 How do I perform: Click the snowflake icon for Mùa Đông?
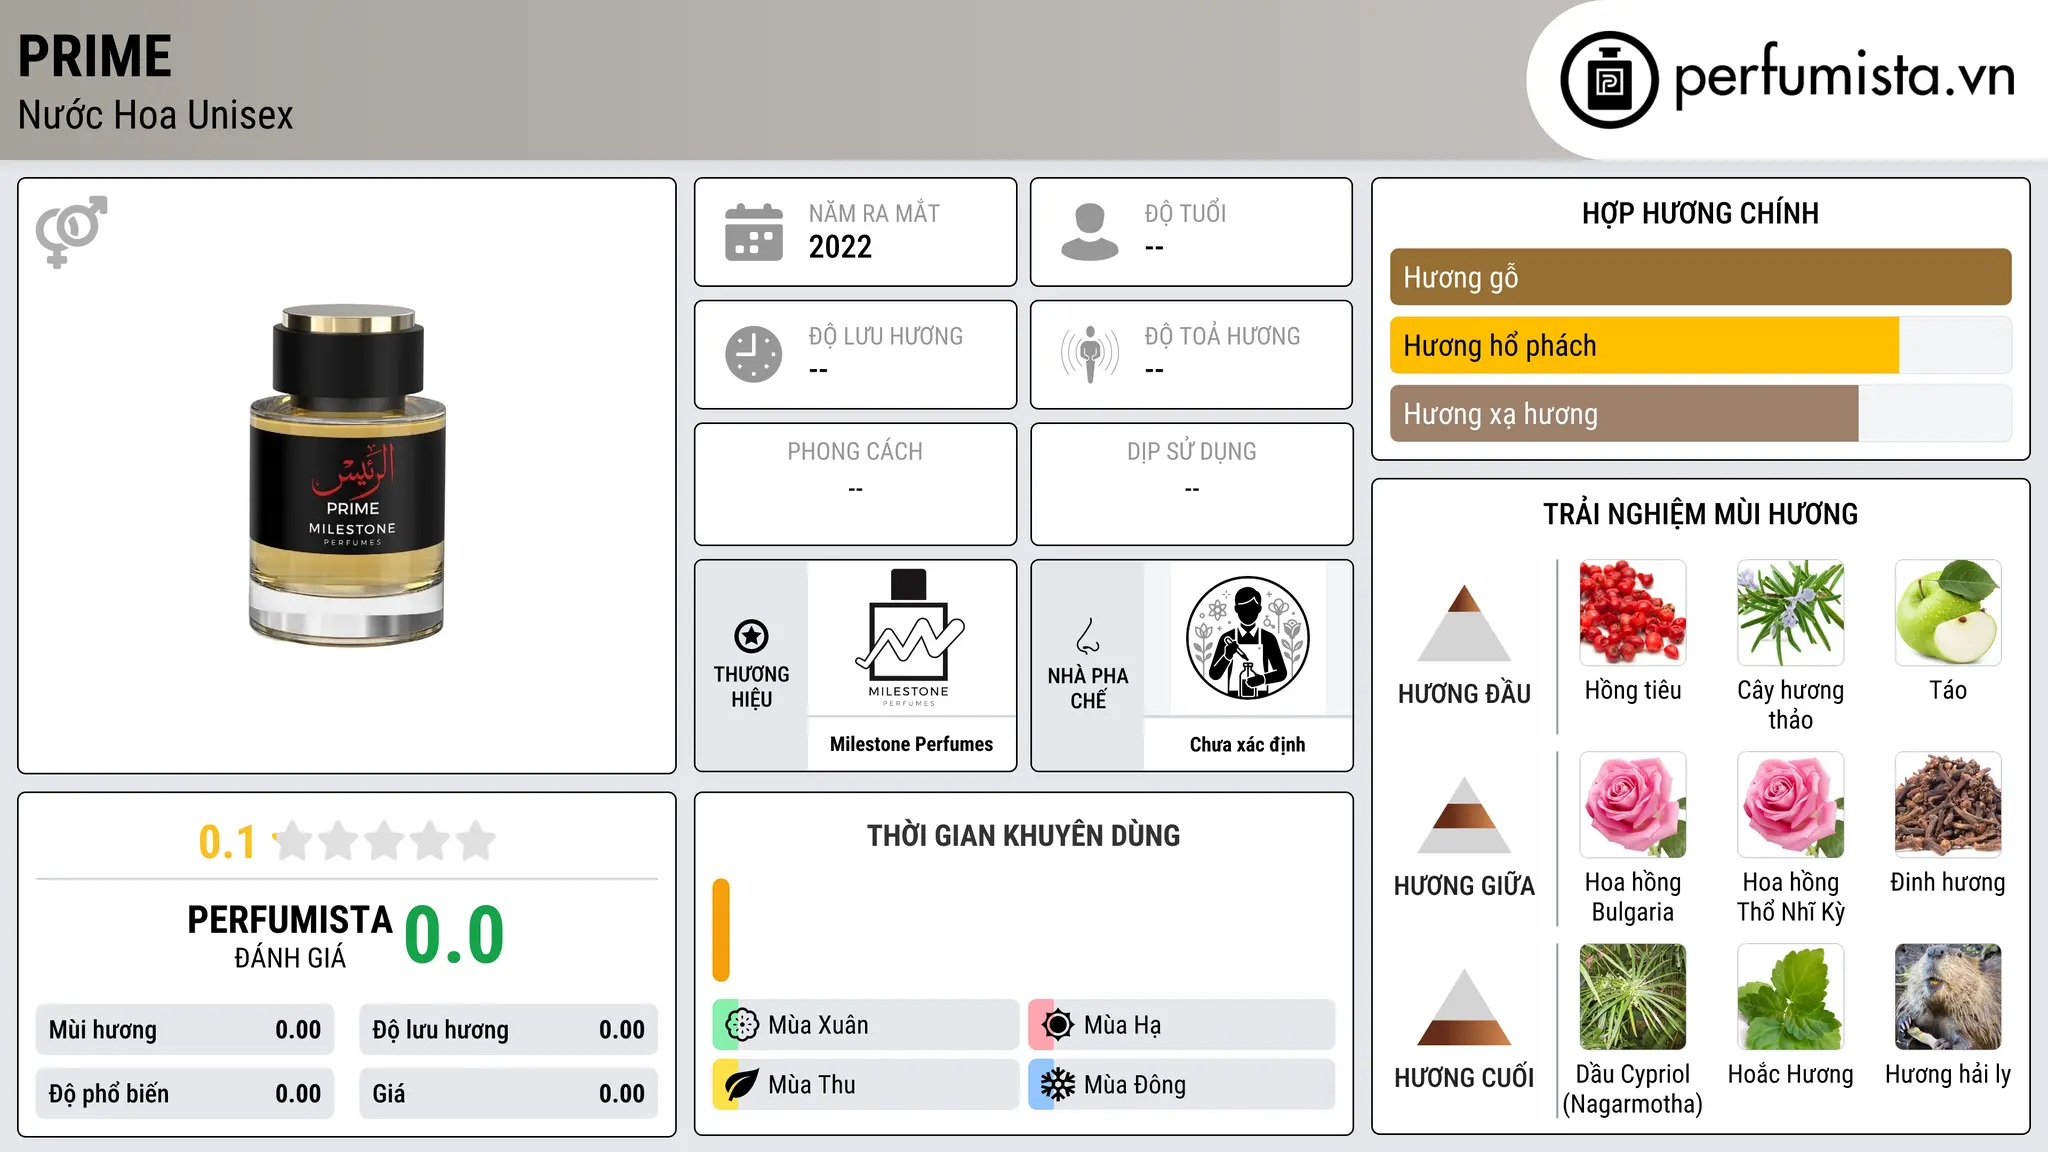click(x=1057, y=1085)
